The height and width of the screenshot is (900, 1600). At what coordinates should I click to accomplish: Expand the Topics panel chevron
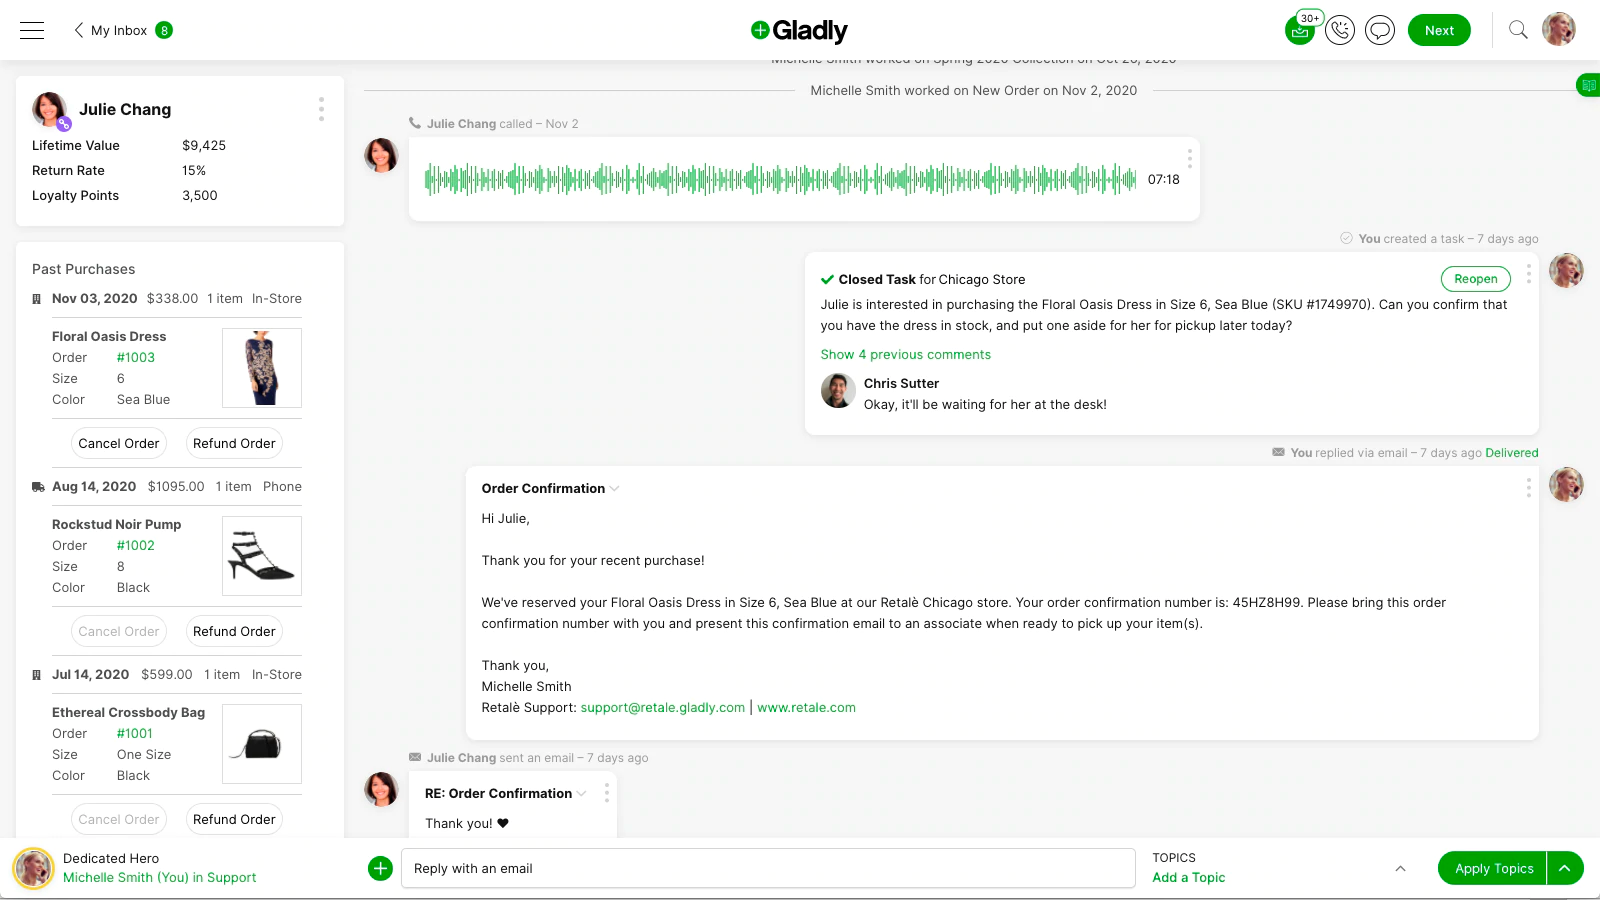coord(1400,868)
